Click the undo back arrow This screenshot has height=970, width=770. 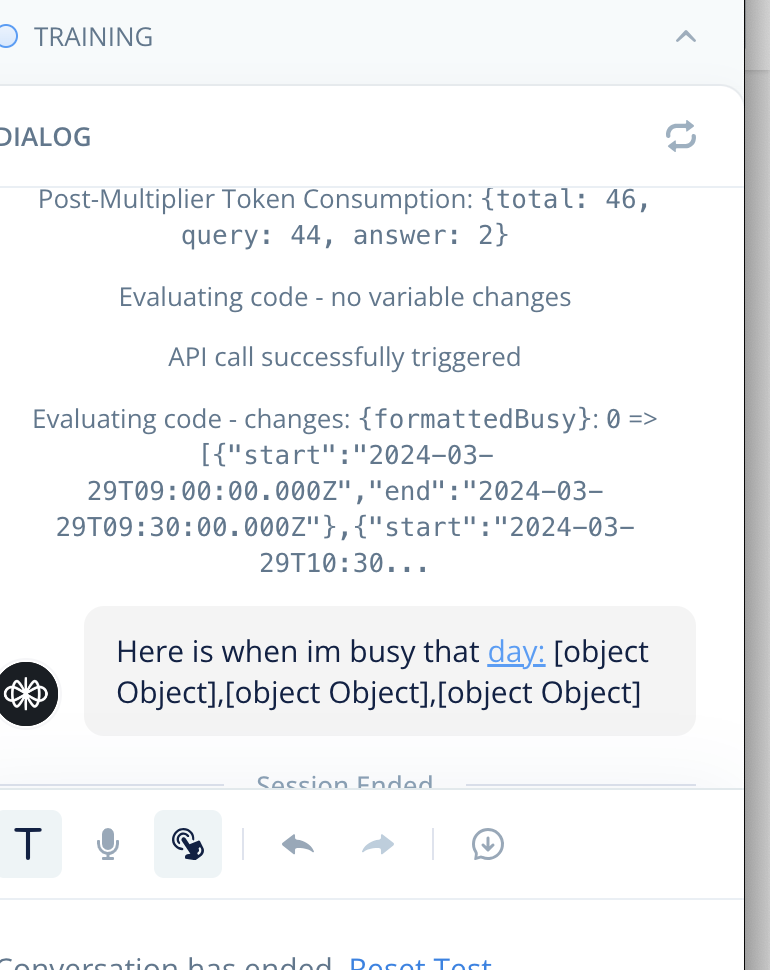coord(297,844)
